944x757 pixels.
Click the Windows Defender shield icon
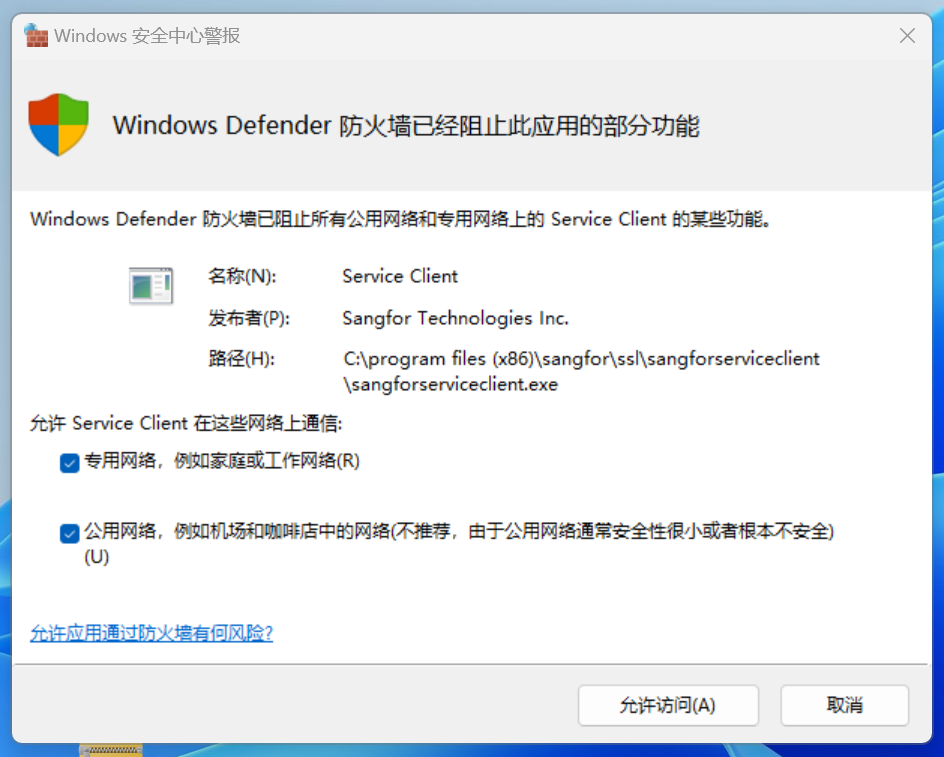(x=58, y=125)
